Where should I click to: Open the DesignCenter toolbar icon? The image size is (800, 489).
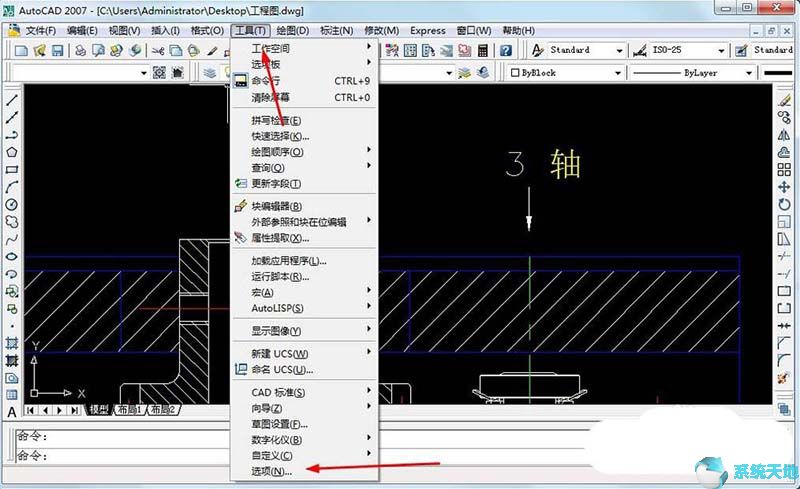click(410, 51)
